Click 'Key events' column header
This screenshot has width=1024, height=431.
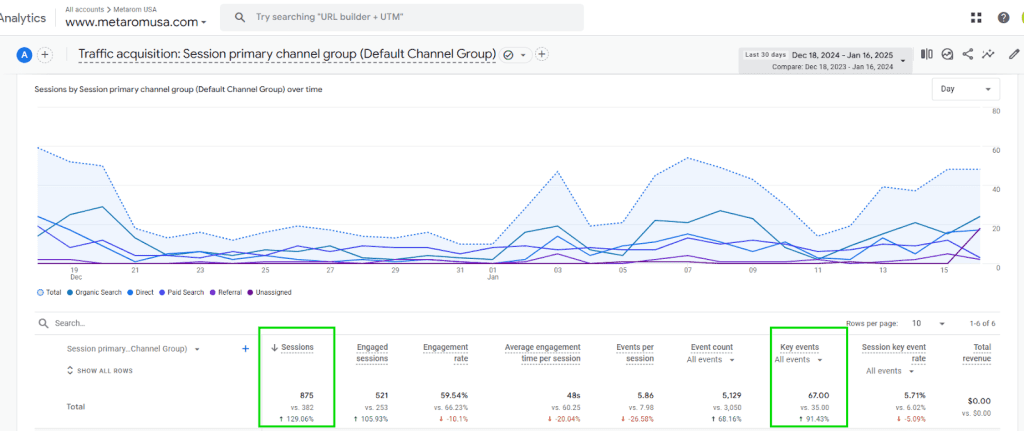(799, 347)
